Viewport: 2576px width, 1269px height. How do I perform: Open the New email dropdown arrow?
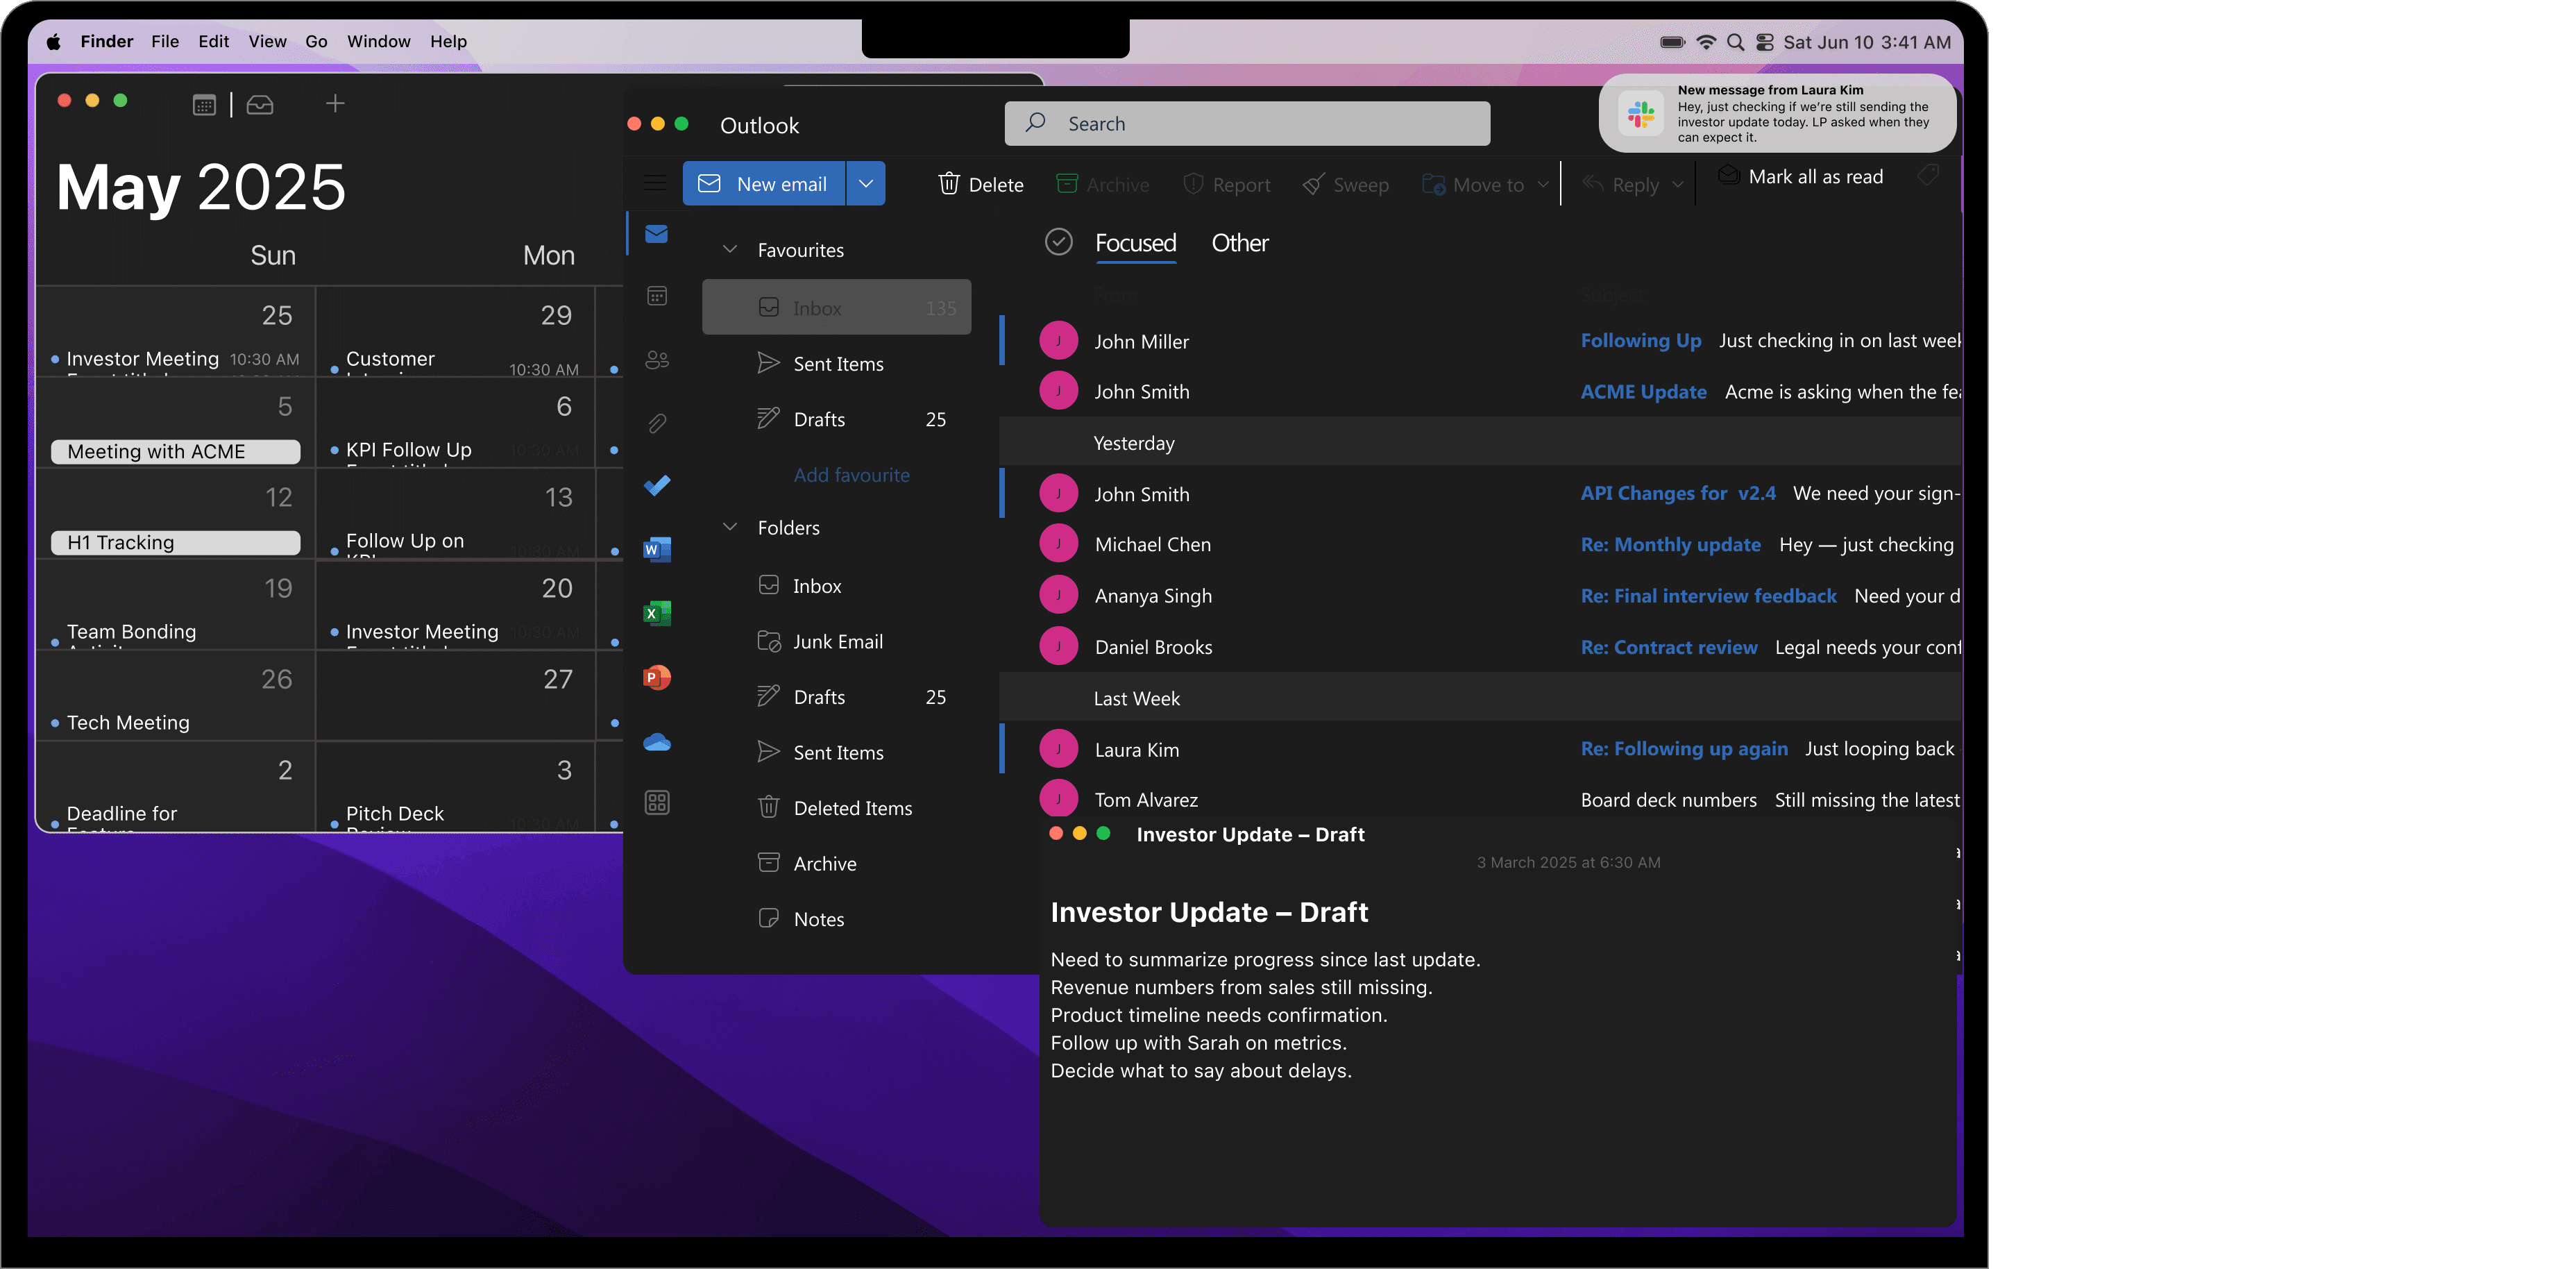(x=866, y=184)
